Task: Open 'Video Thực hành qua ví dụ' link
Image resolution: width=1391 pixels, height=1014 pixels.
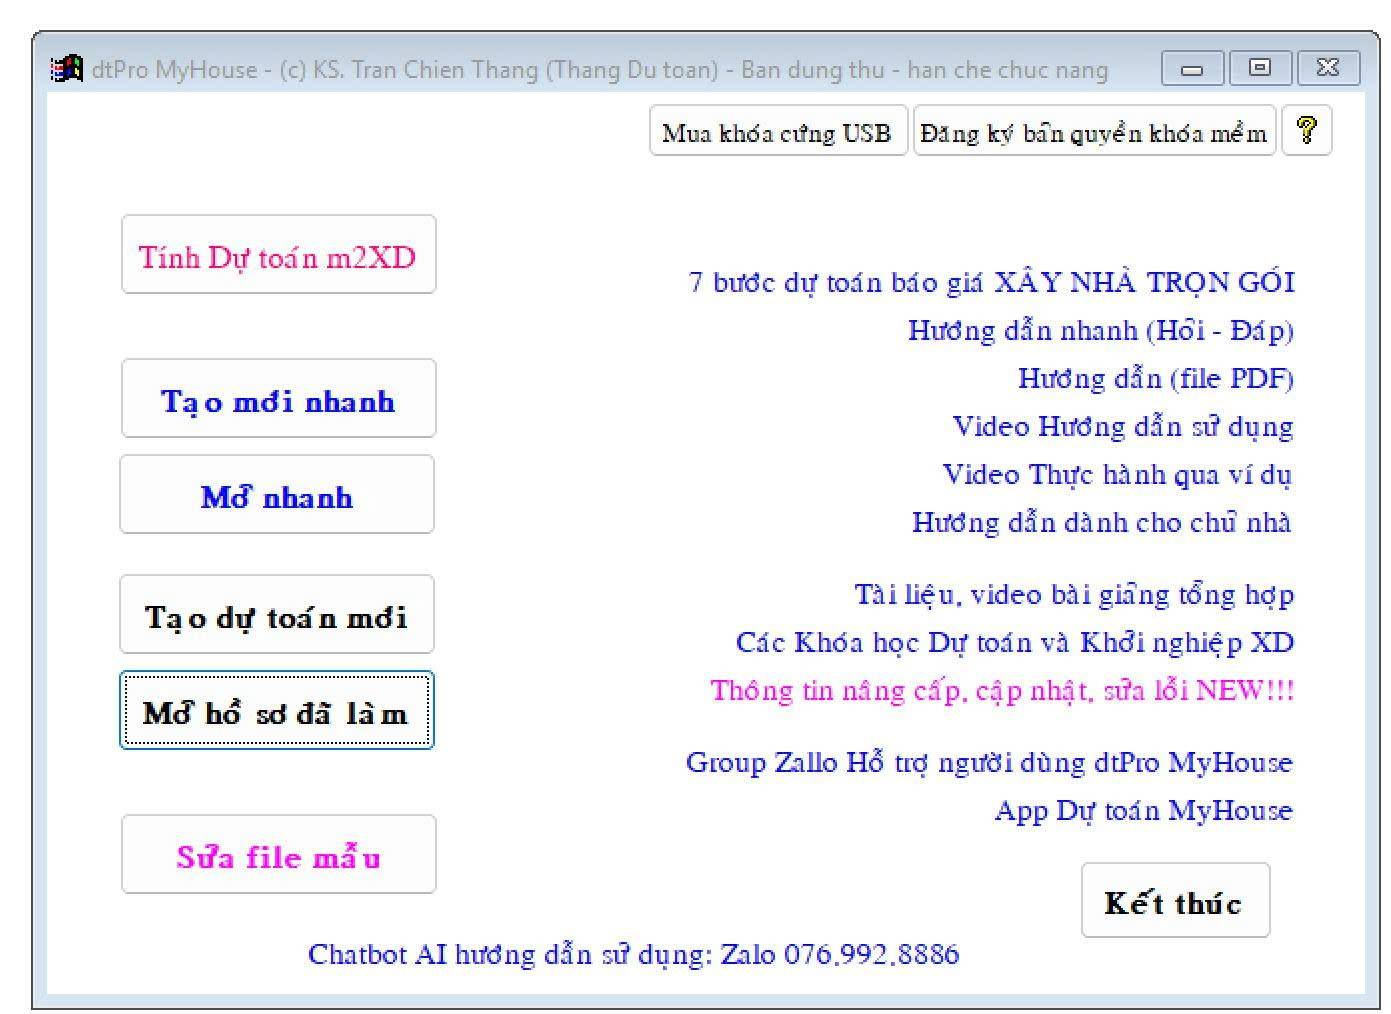Action: pos(1117,474)
